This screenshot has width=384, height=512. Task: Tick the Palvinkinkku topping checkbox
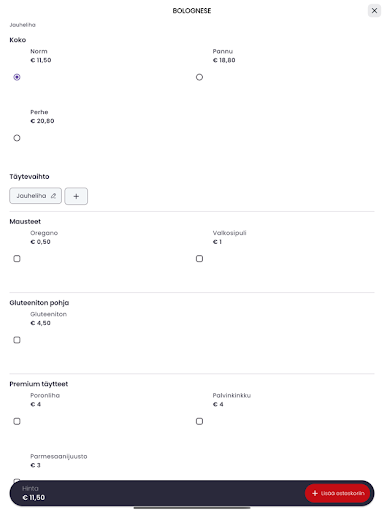click(199, 421)
